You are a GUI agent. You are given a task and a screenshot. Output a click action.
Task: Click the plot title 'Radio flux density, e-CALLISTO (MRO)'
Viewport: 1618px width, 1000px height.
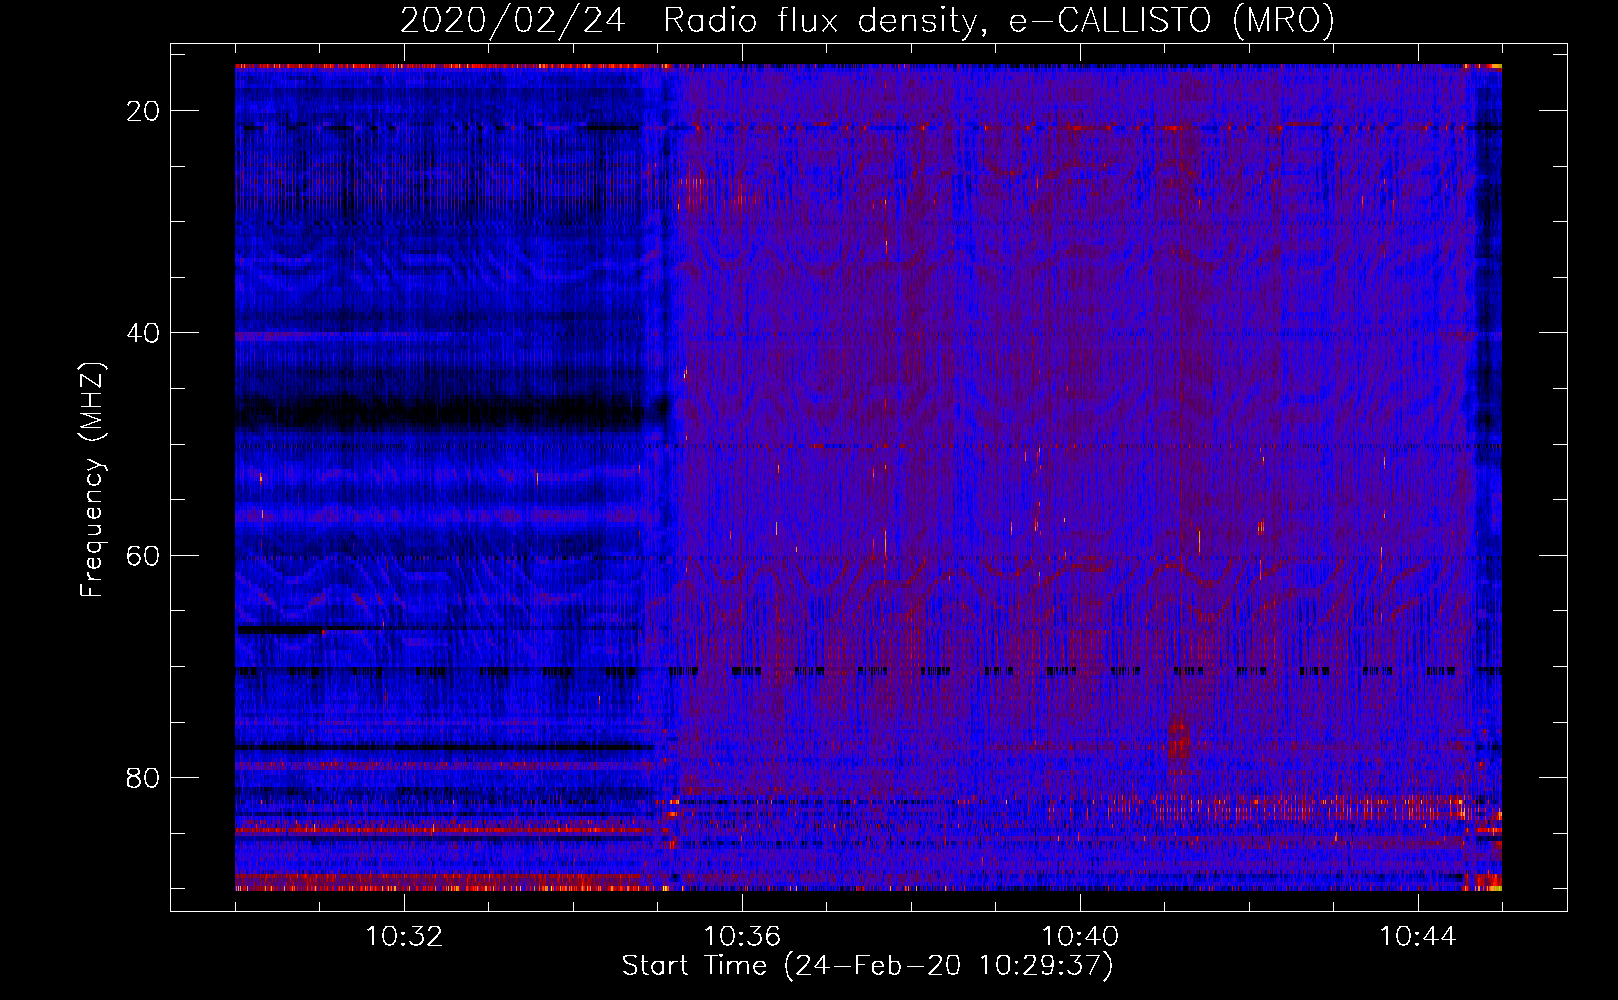998,20
